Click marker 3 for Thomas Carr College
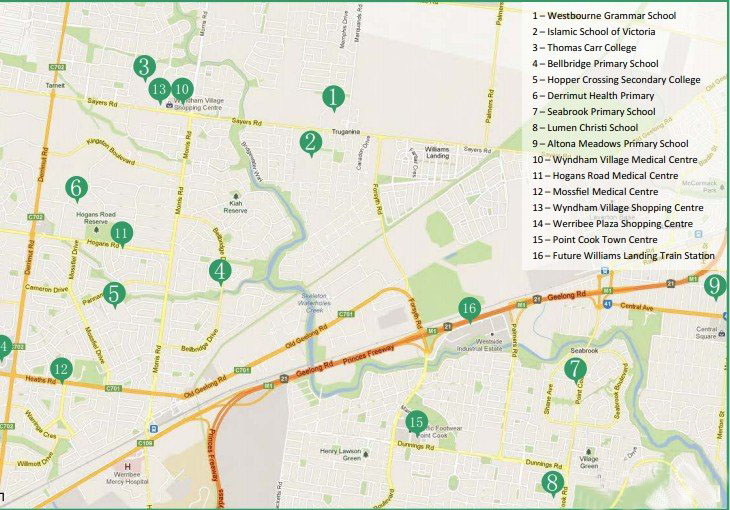Screen dimensions: 730x510 [x=145, y=67]
